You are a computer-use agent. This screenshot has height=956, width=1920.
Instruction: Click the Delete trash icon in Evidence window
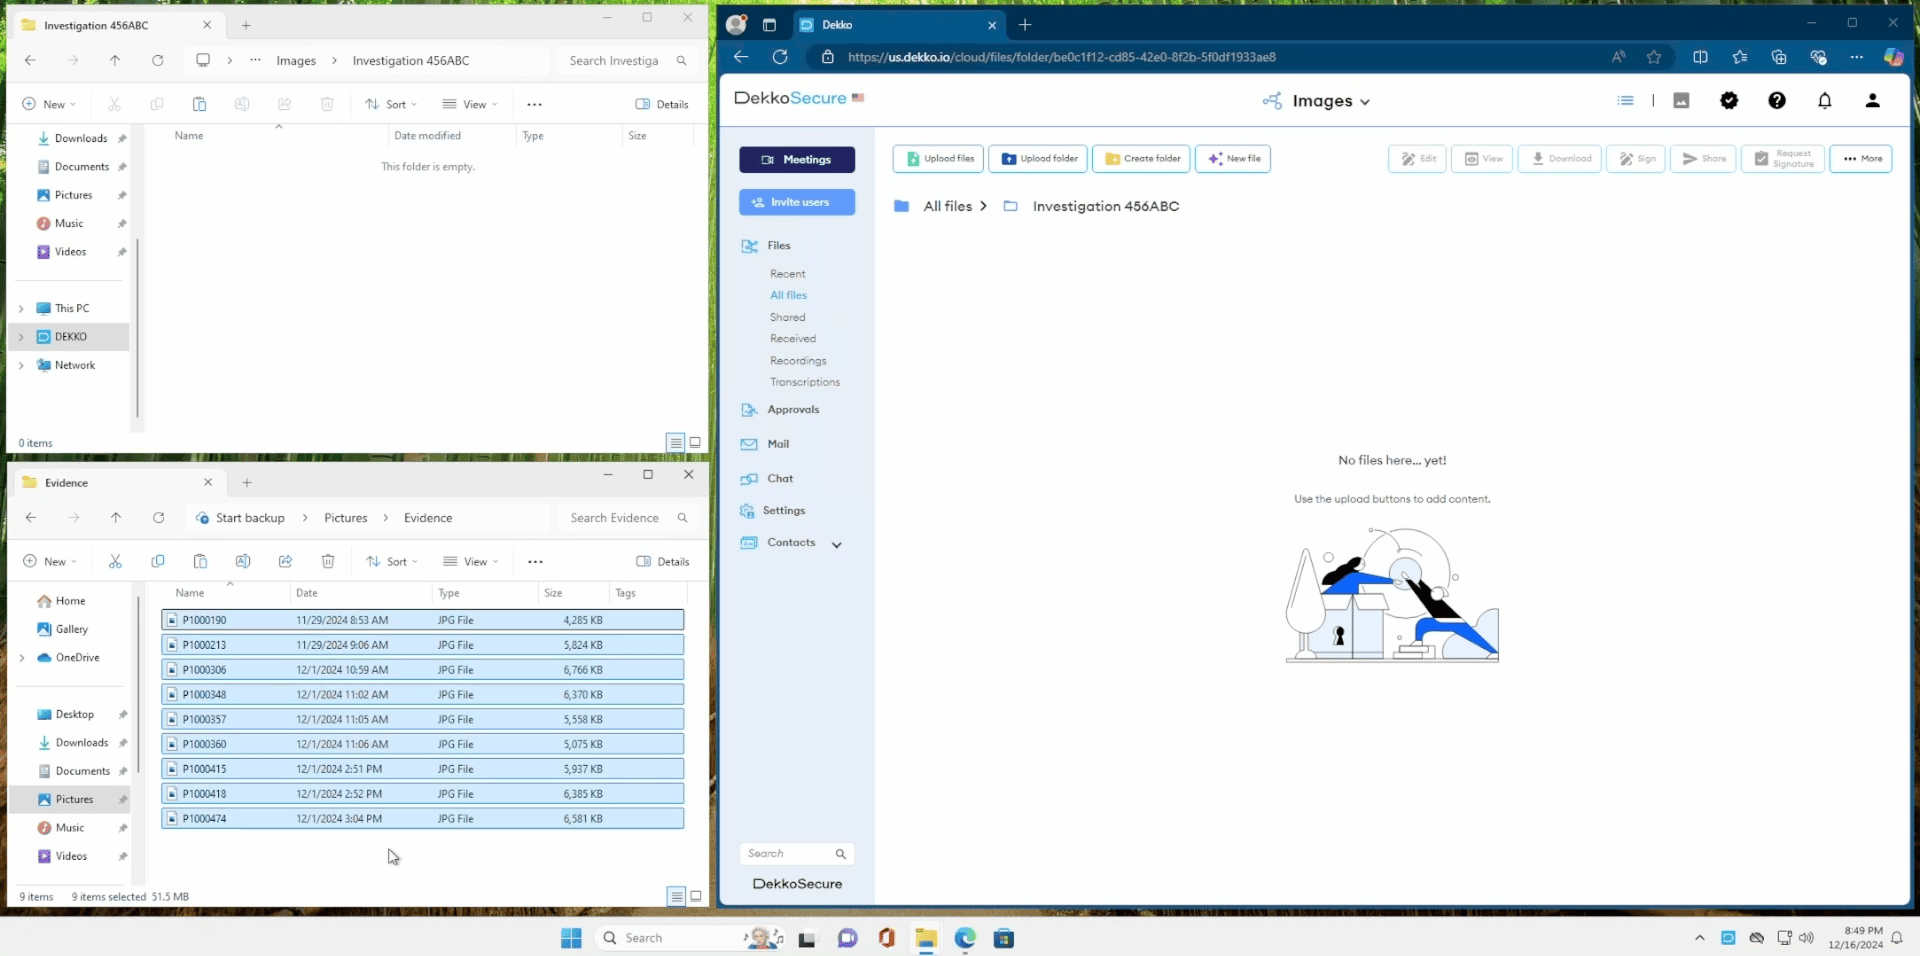[327, 562]
